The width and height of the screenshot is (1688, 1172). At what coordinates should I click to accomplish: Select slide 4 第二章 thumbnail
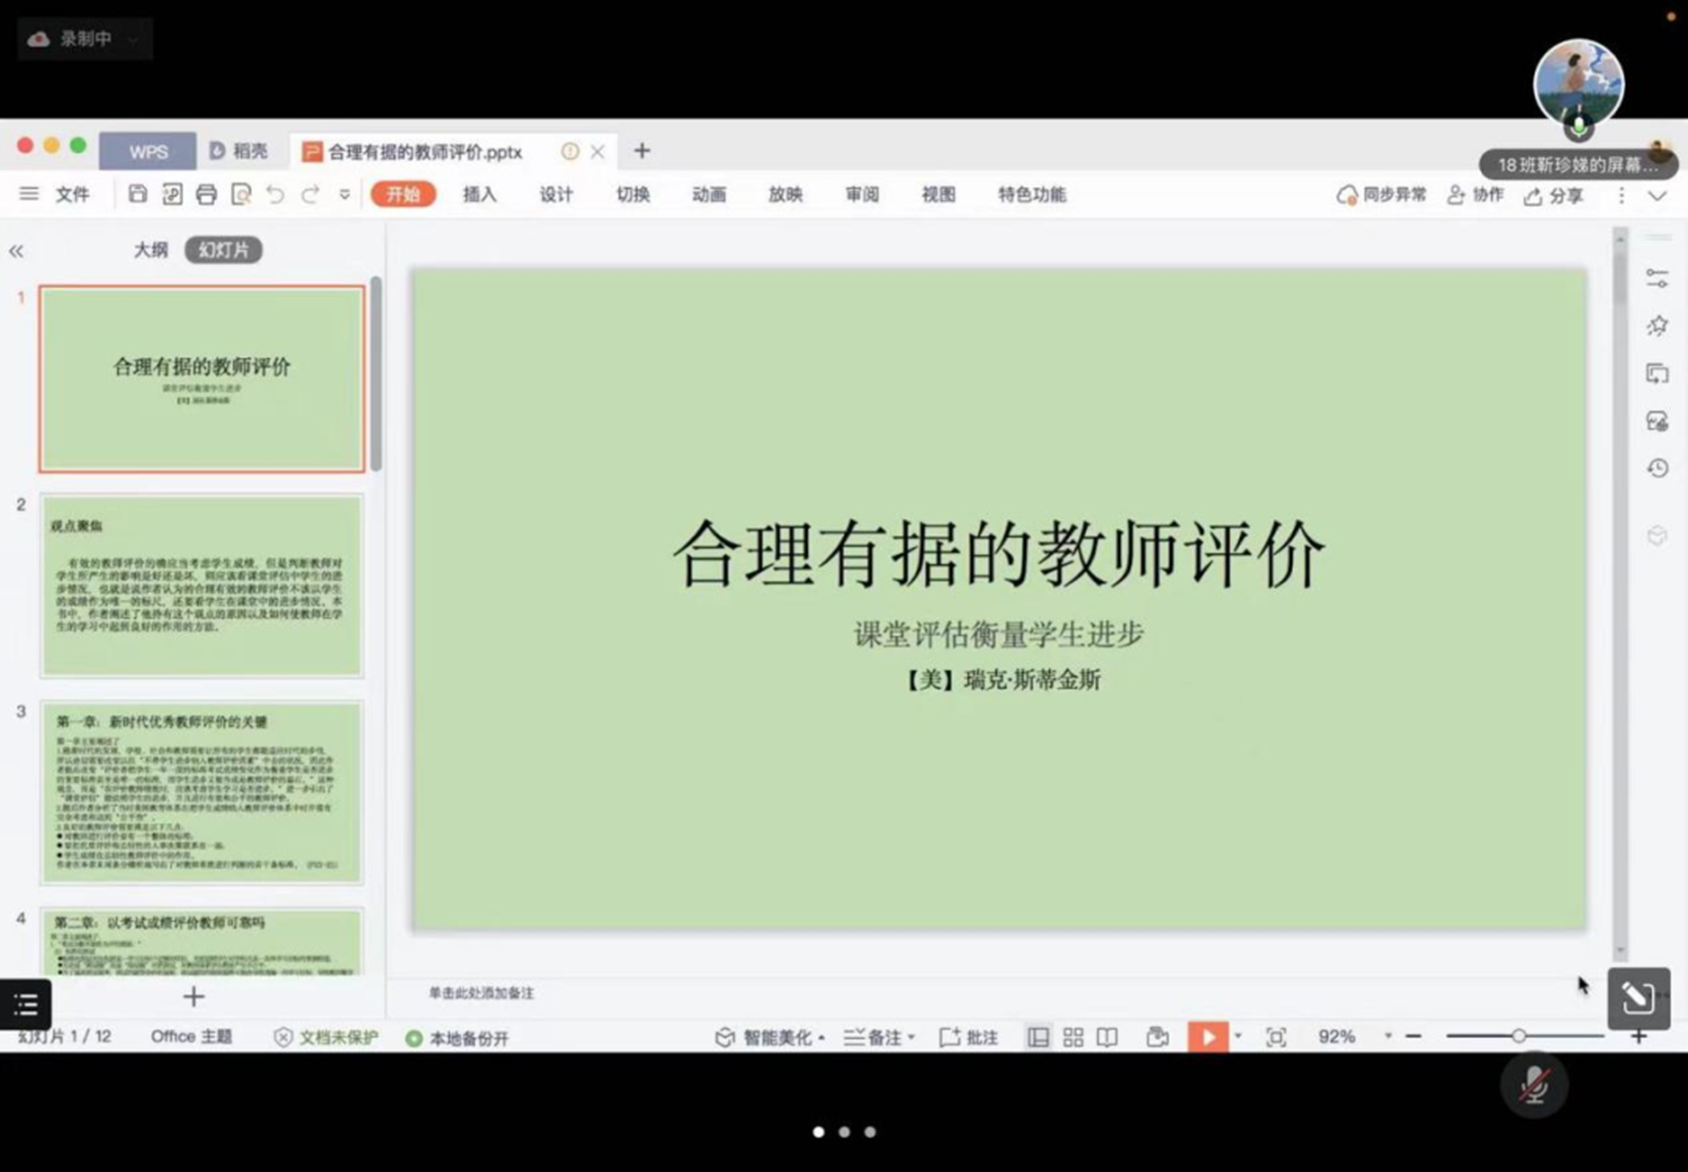point(202,940)
